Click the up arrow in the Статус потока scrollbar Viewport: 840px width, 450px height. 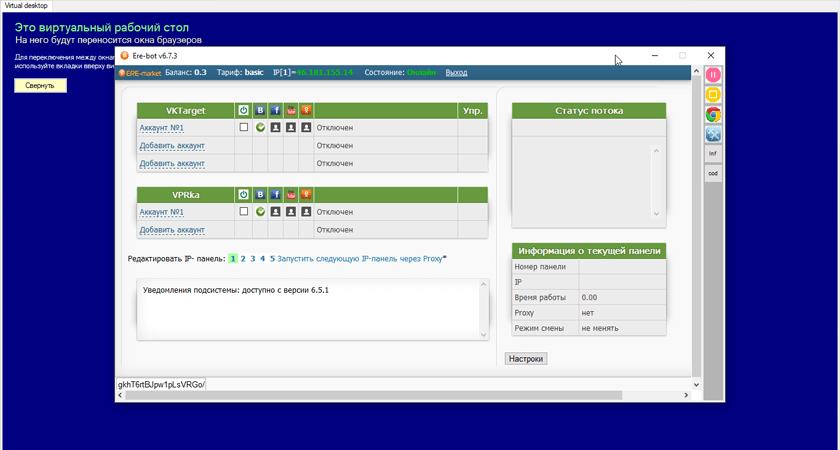tap(656, 151)
